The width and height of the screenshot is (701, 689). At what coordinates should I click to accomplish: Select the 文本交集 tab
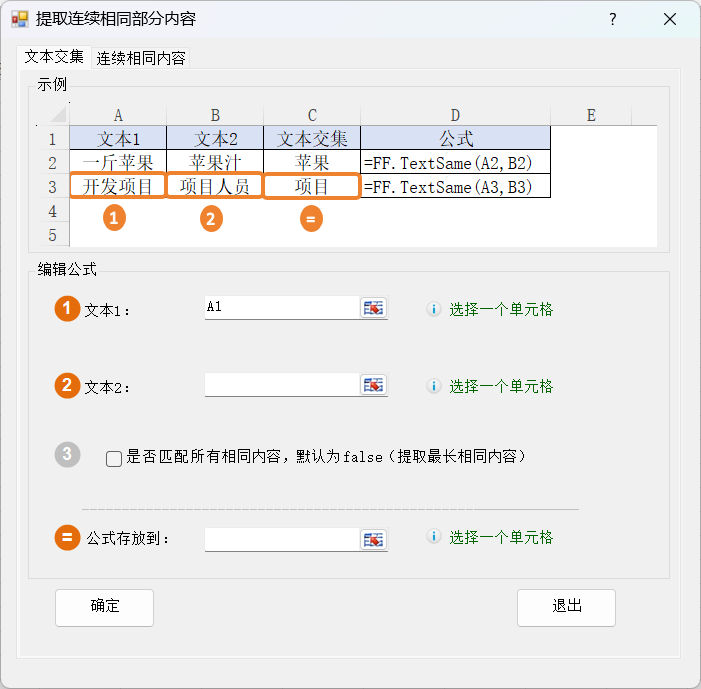54,57
